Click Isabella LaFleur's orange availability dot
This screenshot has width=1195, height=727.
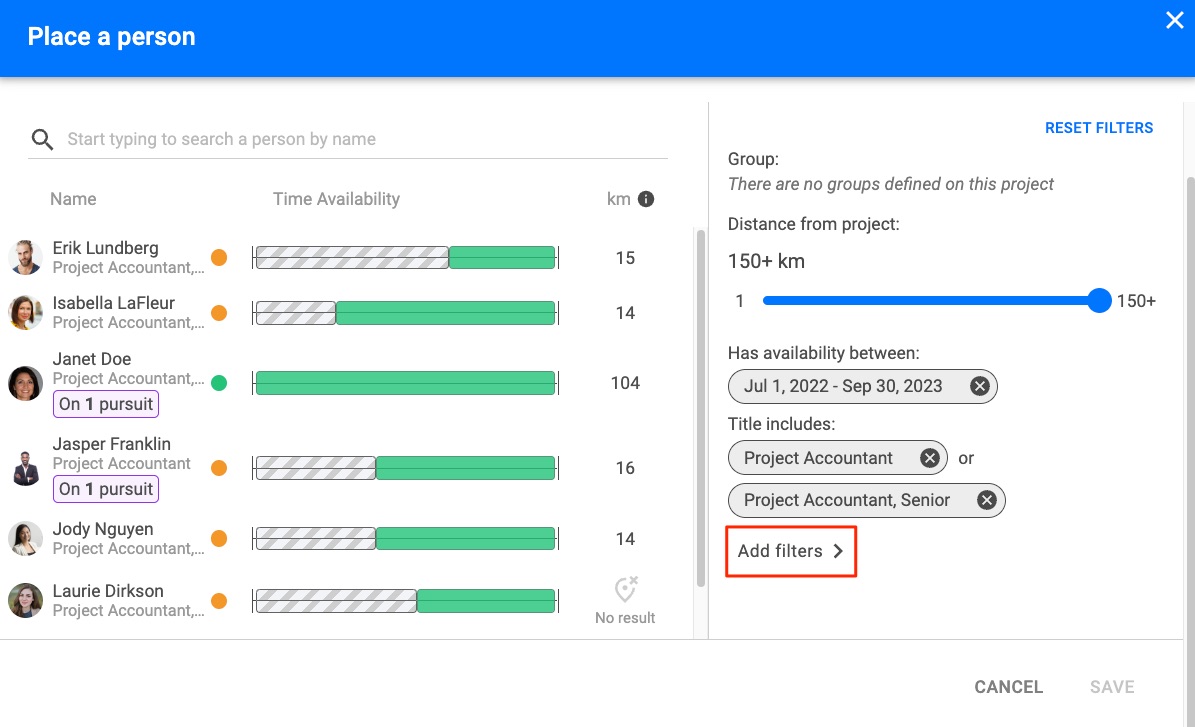click(x=219, y=312)
